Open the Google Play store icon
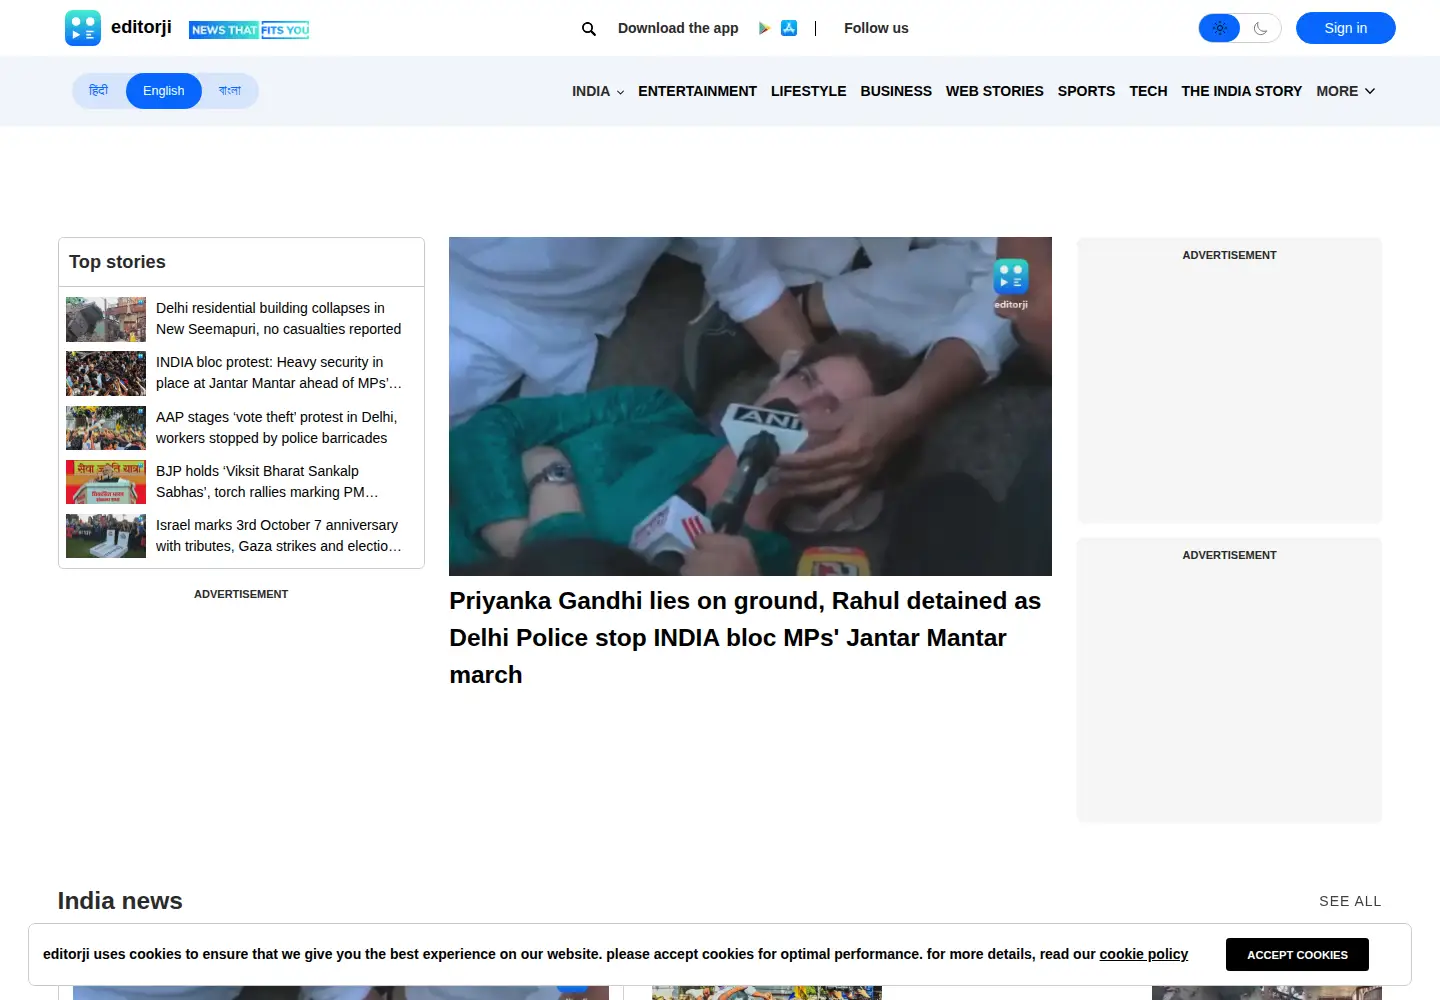This screenshot has width=1440, height=1000. coord(764,28)
